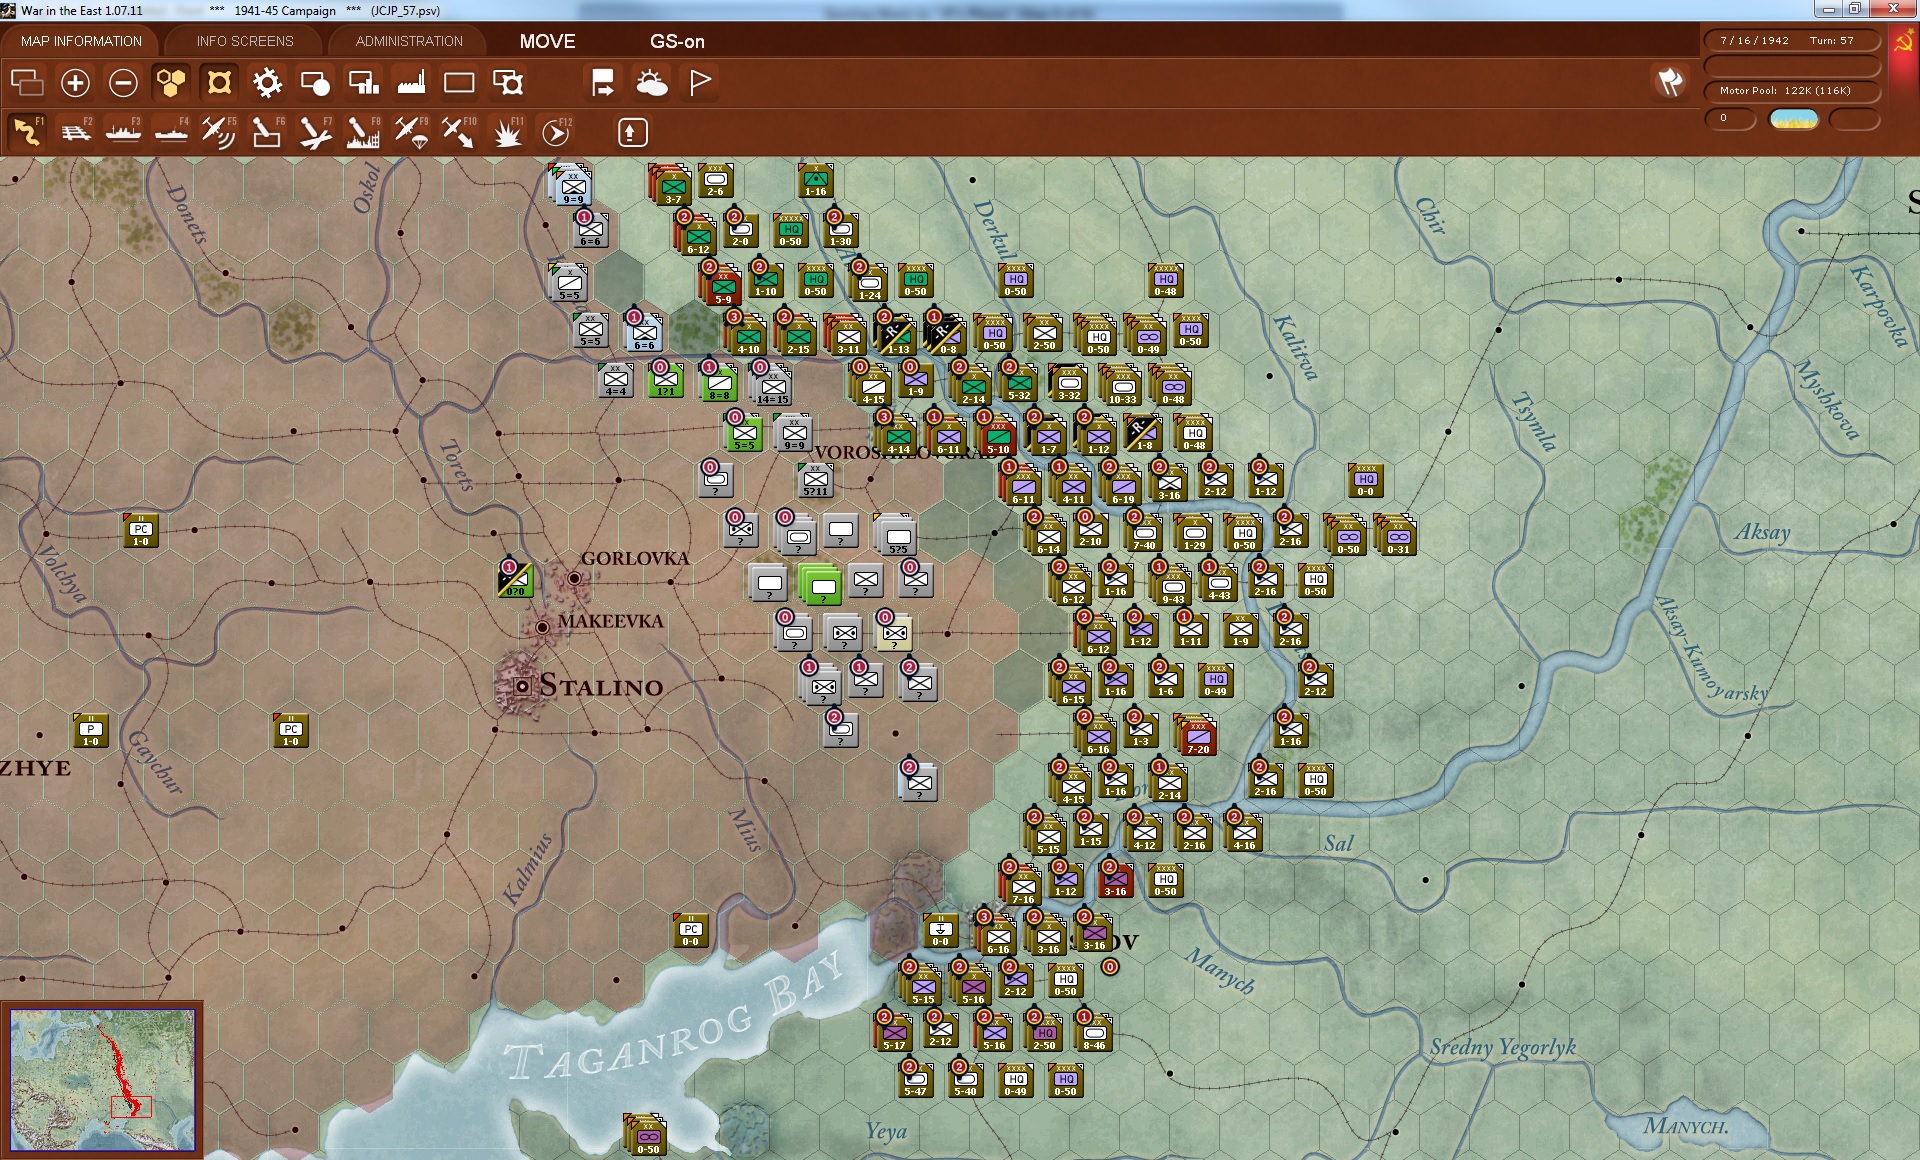The width and height of the screenshot is (1920, 1160).
Task: Click the field showing 0 below Motor Pool
Action: (x=1730, y=118)
